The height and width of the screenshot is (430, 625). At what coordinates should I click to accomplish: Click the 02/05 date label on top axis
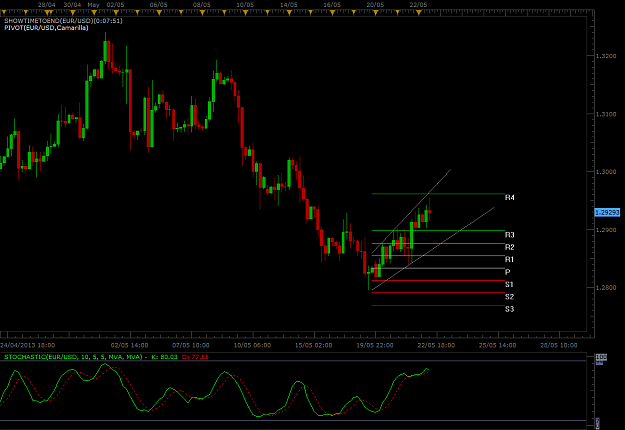116,5
